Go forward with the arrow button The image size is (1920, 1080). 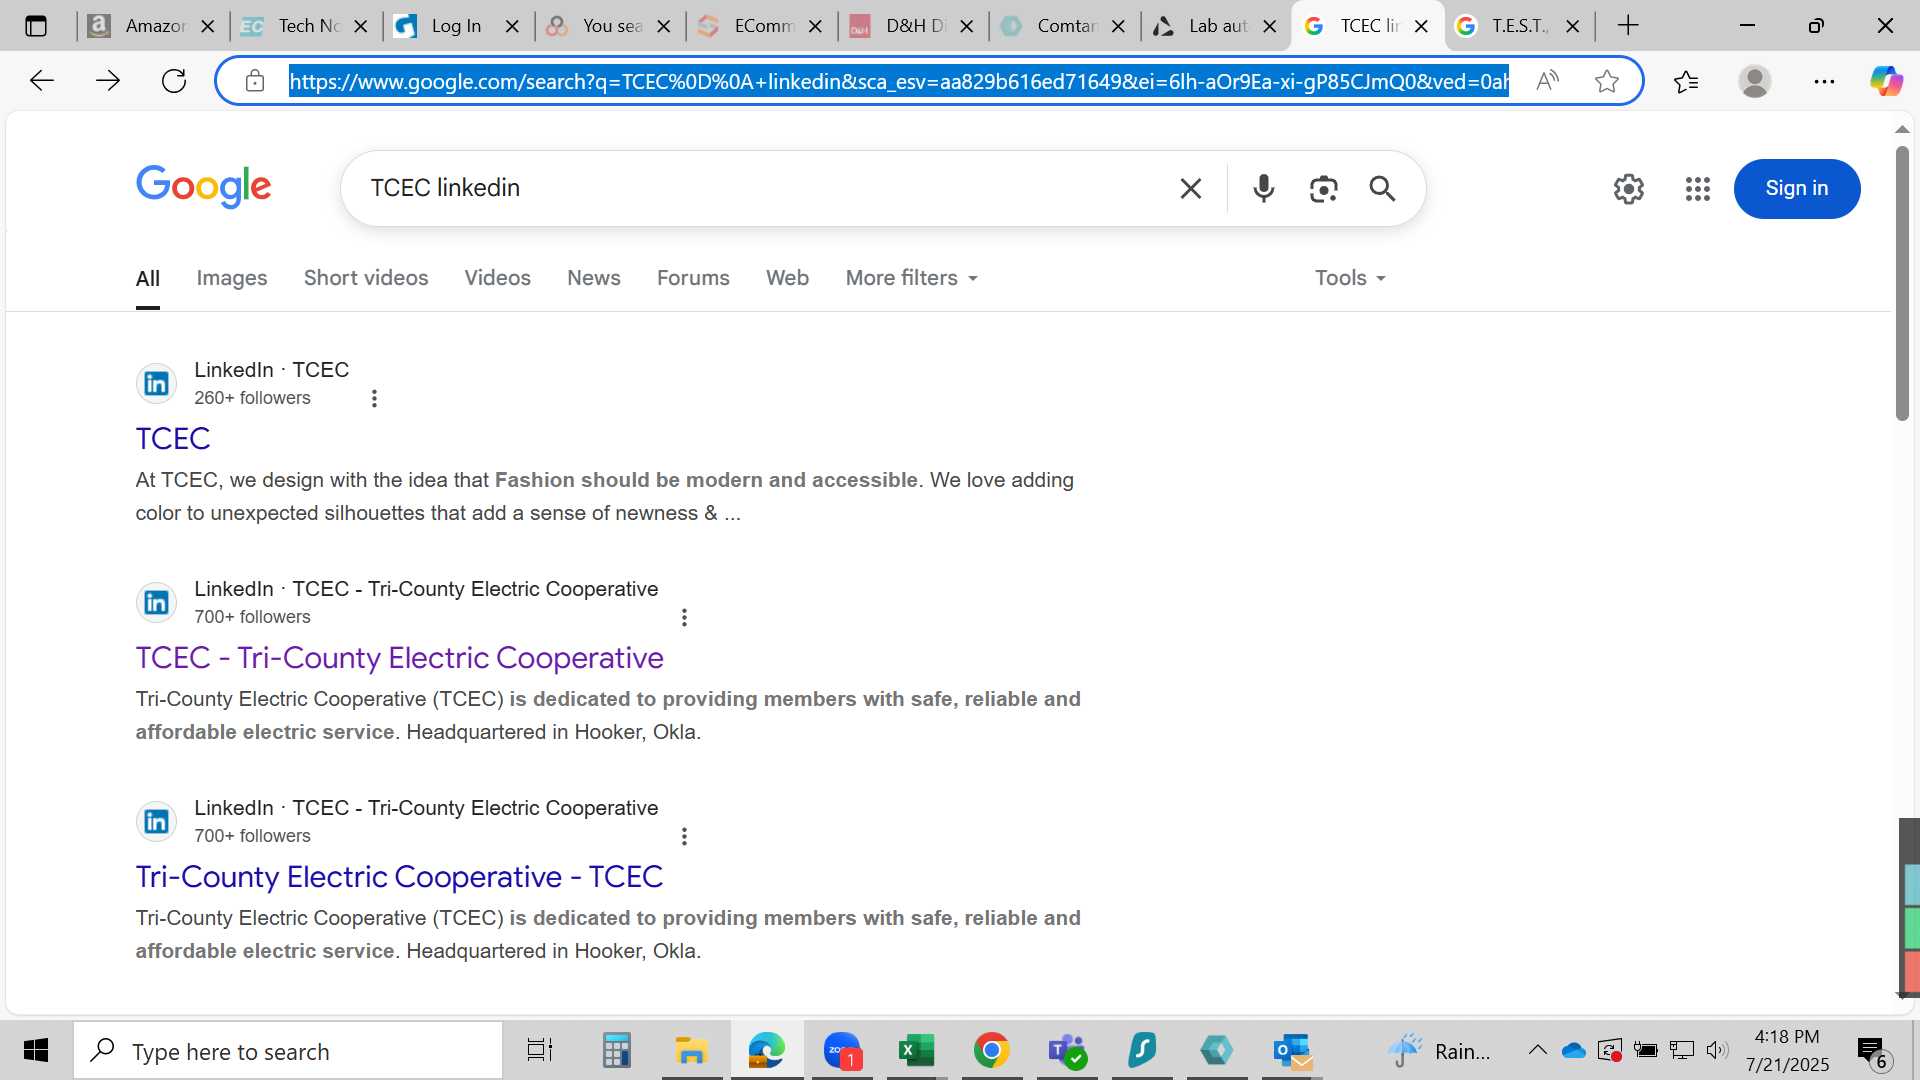(107, 81)
